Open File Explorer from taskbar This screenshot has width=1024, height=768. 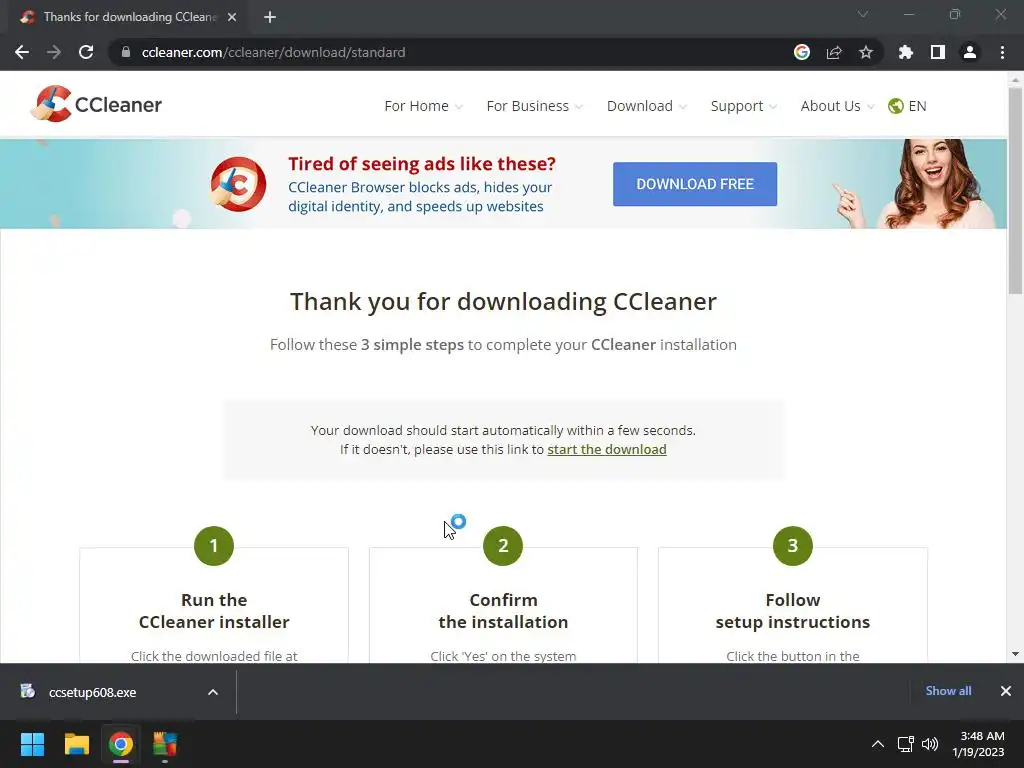(x=76, y=744)
